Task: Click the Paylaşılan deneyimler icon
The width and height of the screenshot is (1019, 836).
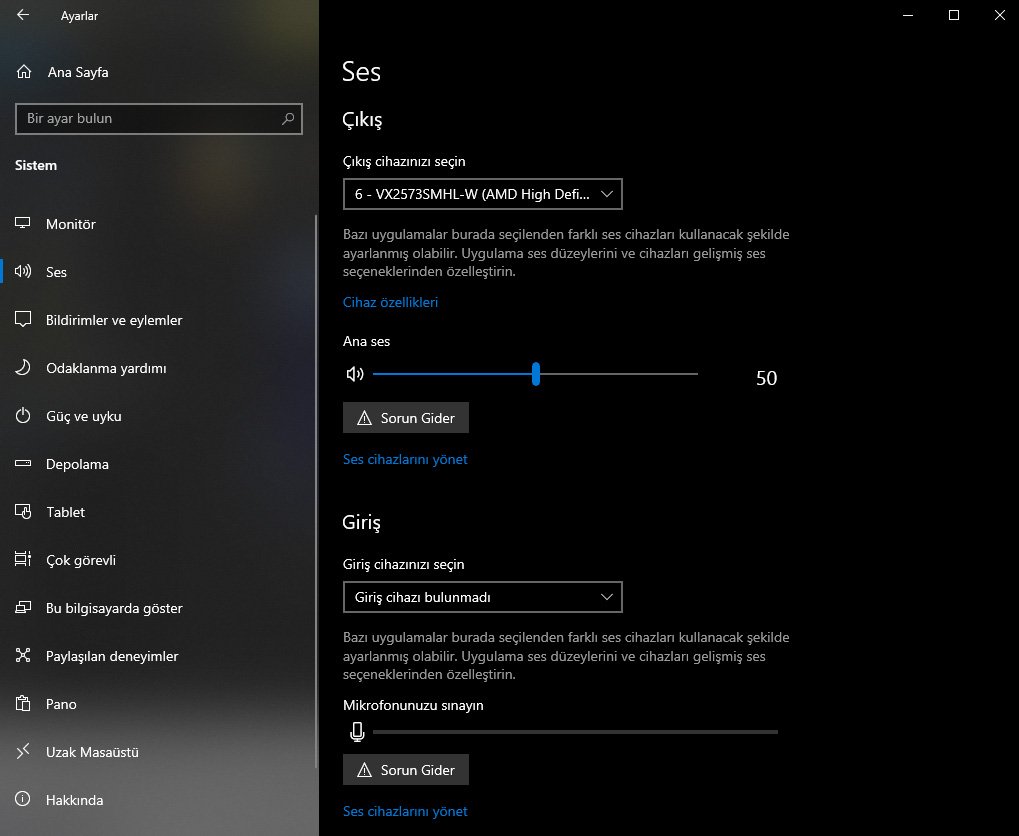Action: click(x=25, y=656)
